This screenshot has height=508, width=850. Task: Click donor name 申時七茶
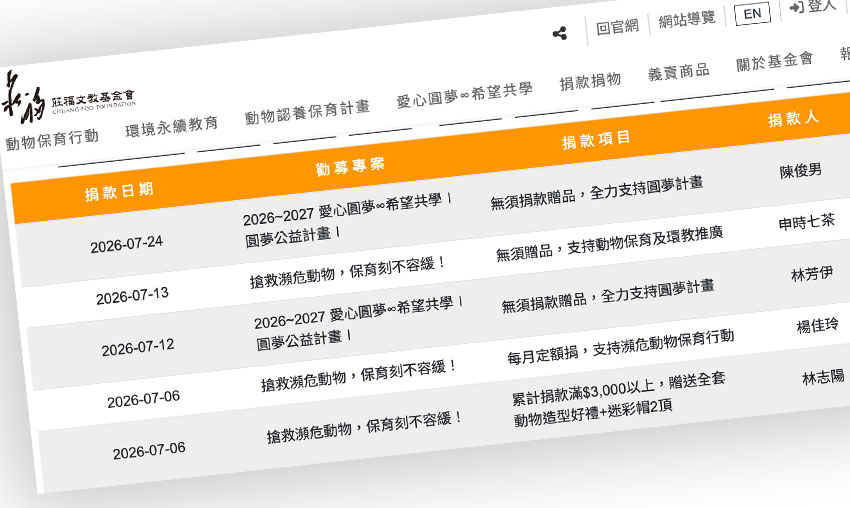click(x=806, y=222)
